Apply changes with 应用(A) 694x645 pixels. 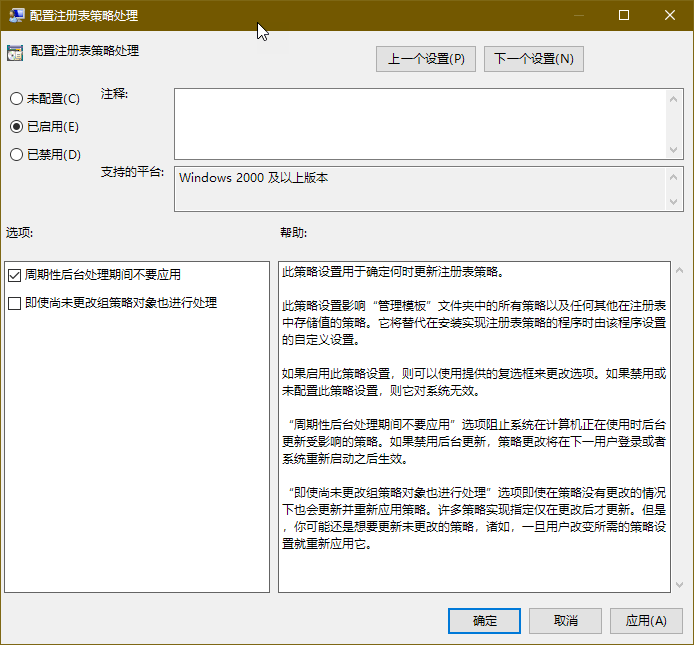click(x=646, y=621)
